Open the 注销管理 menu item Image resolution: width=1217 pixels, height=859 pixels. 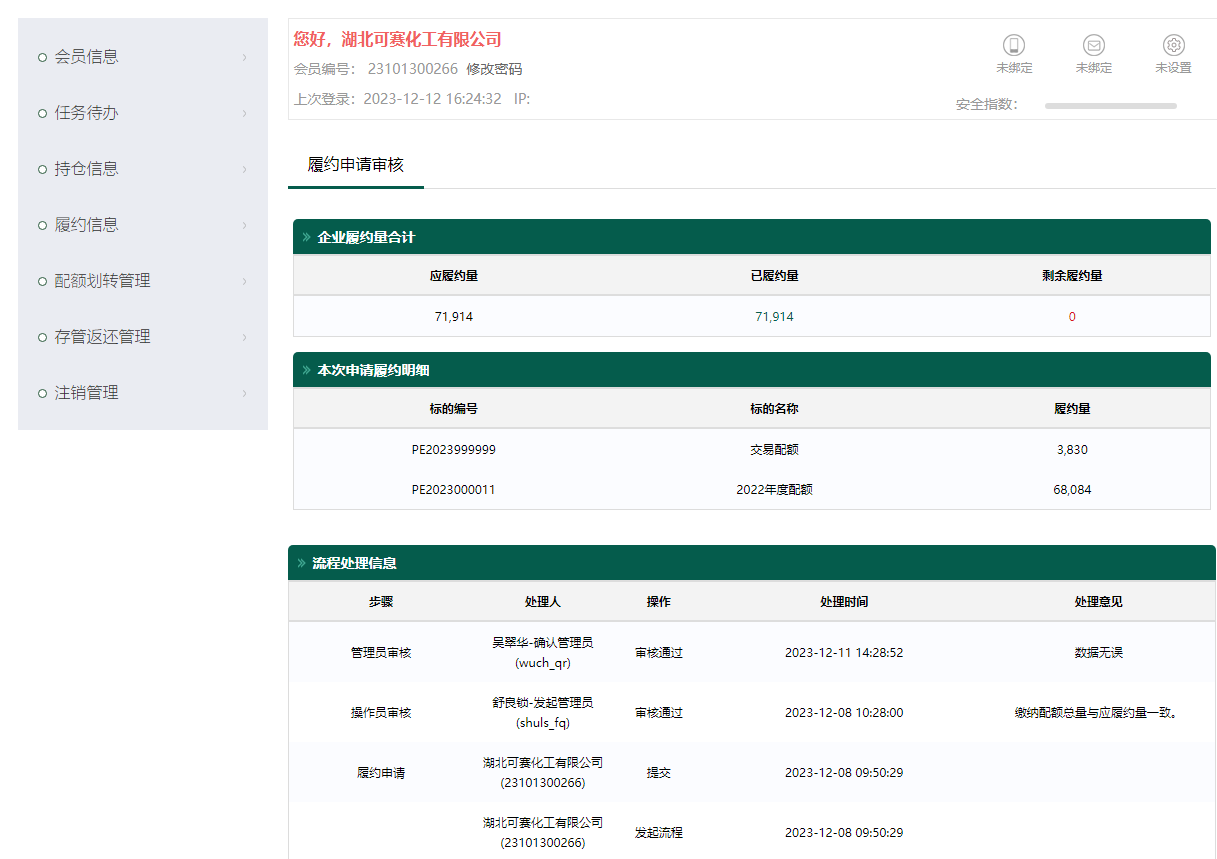coord(86,393)
